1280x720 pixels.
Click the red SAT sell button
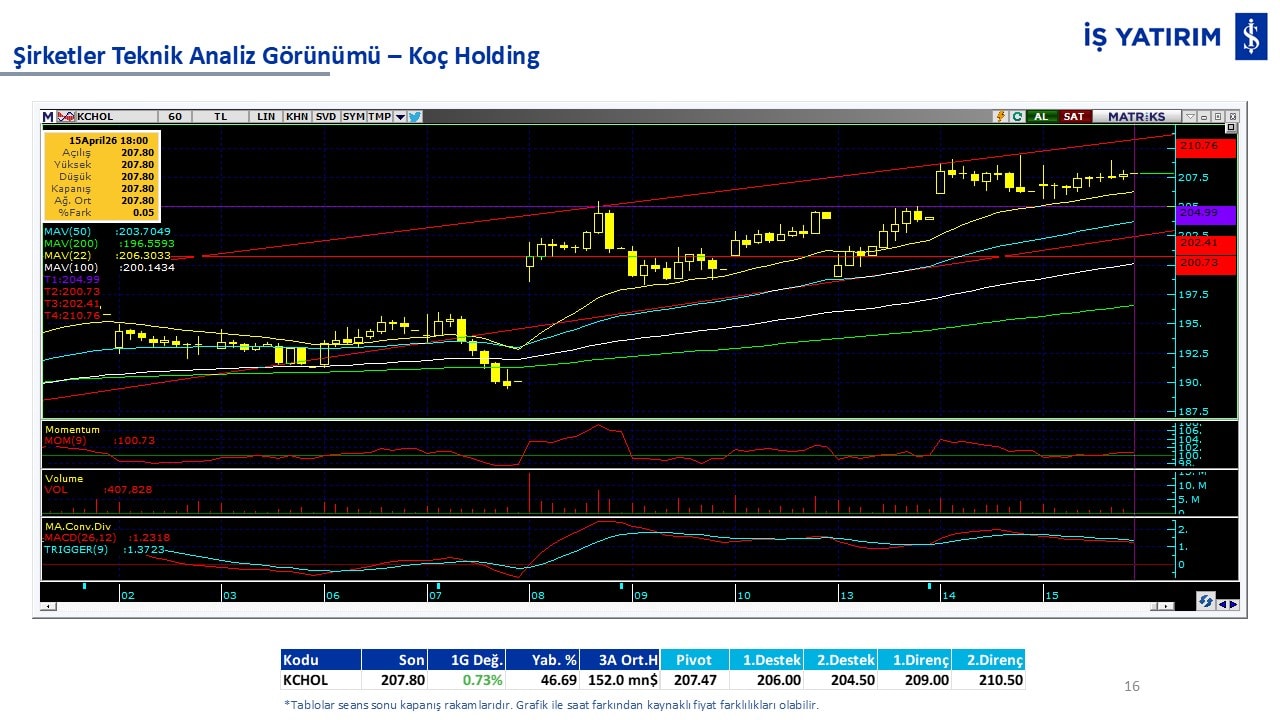1073,117
